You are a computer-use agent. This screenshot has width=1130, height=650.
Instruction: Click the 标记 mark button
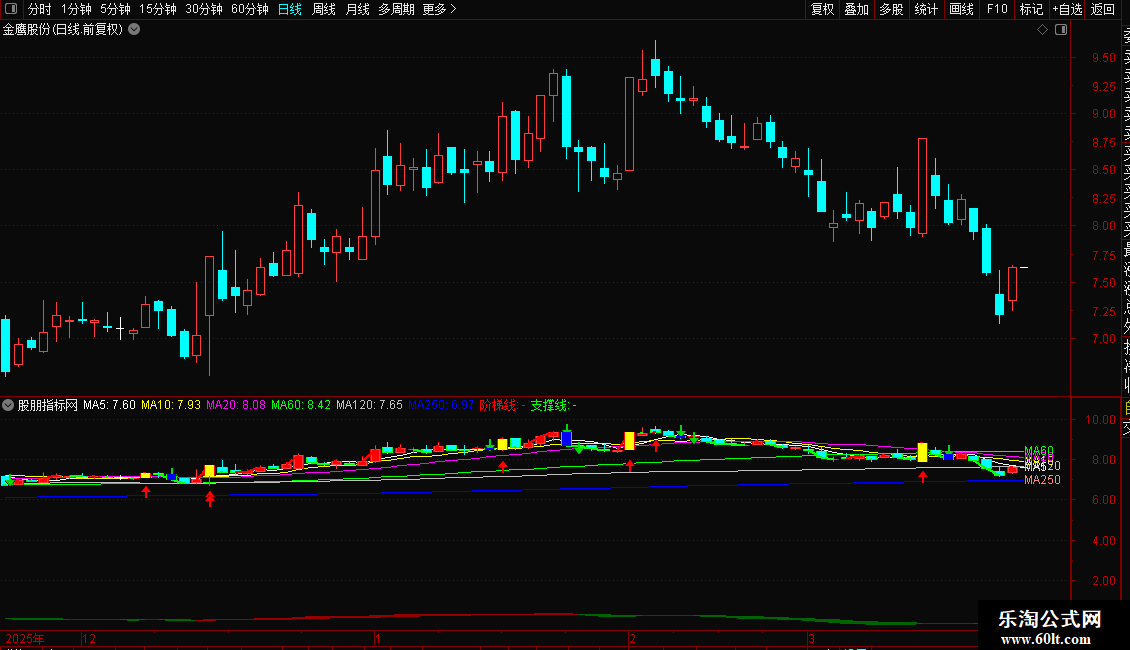pyautogui.click(x=1031, y=9)
